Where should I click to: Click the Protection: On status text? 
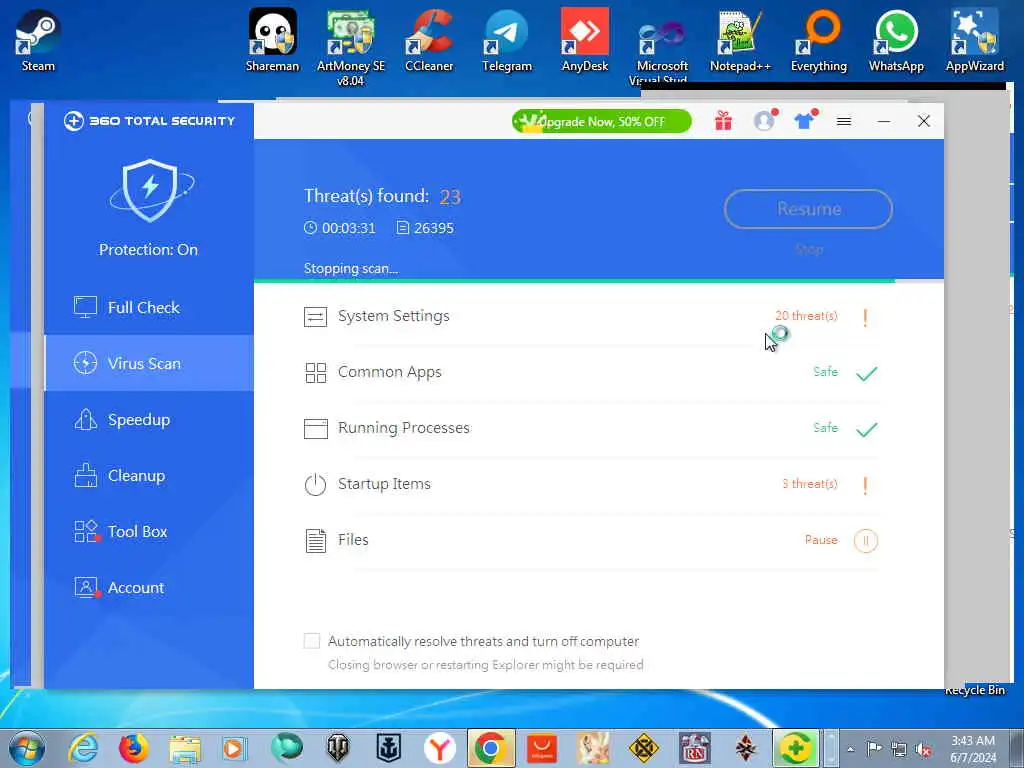click(x=148, y=249)
